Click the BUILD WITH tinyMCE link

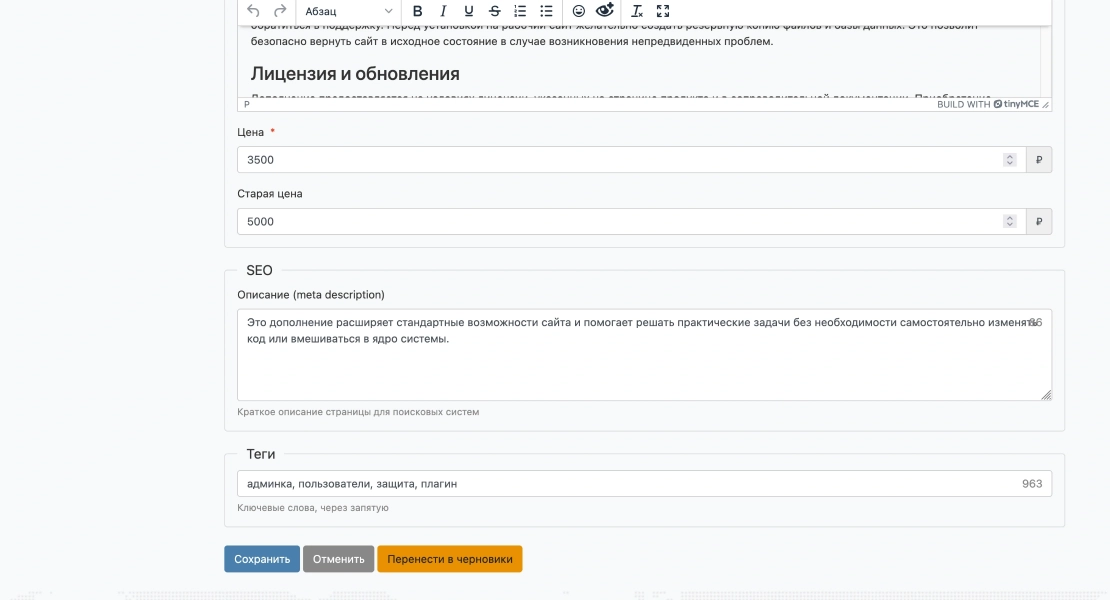click(988, 104)
